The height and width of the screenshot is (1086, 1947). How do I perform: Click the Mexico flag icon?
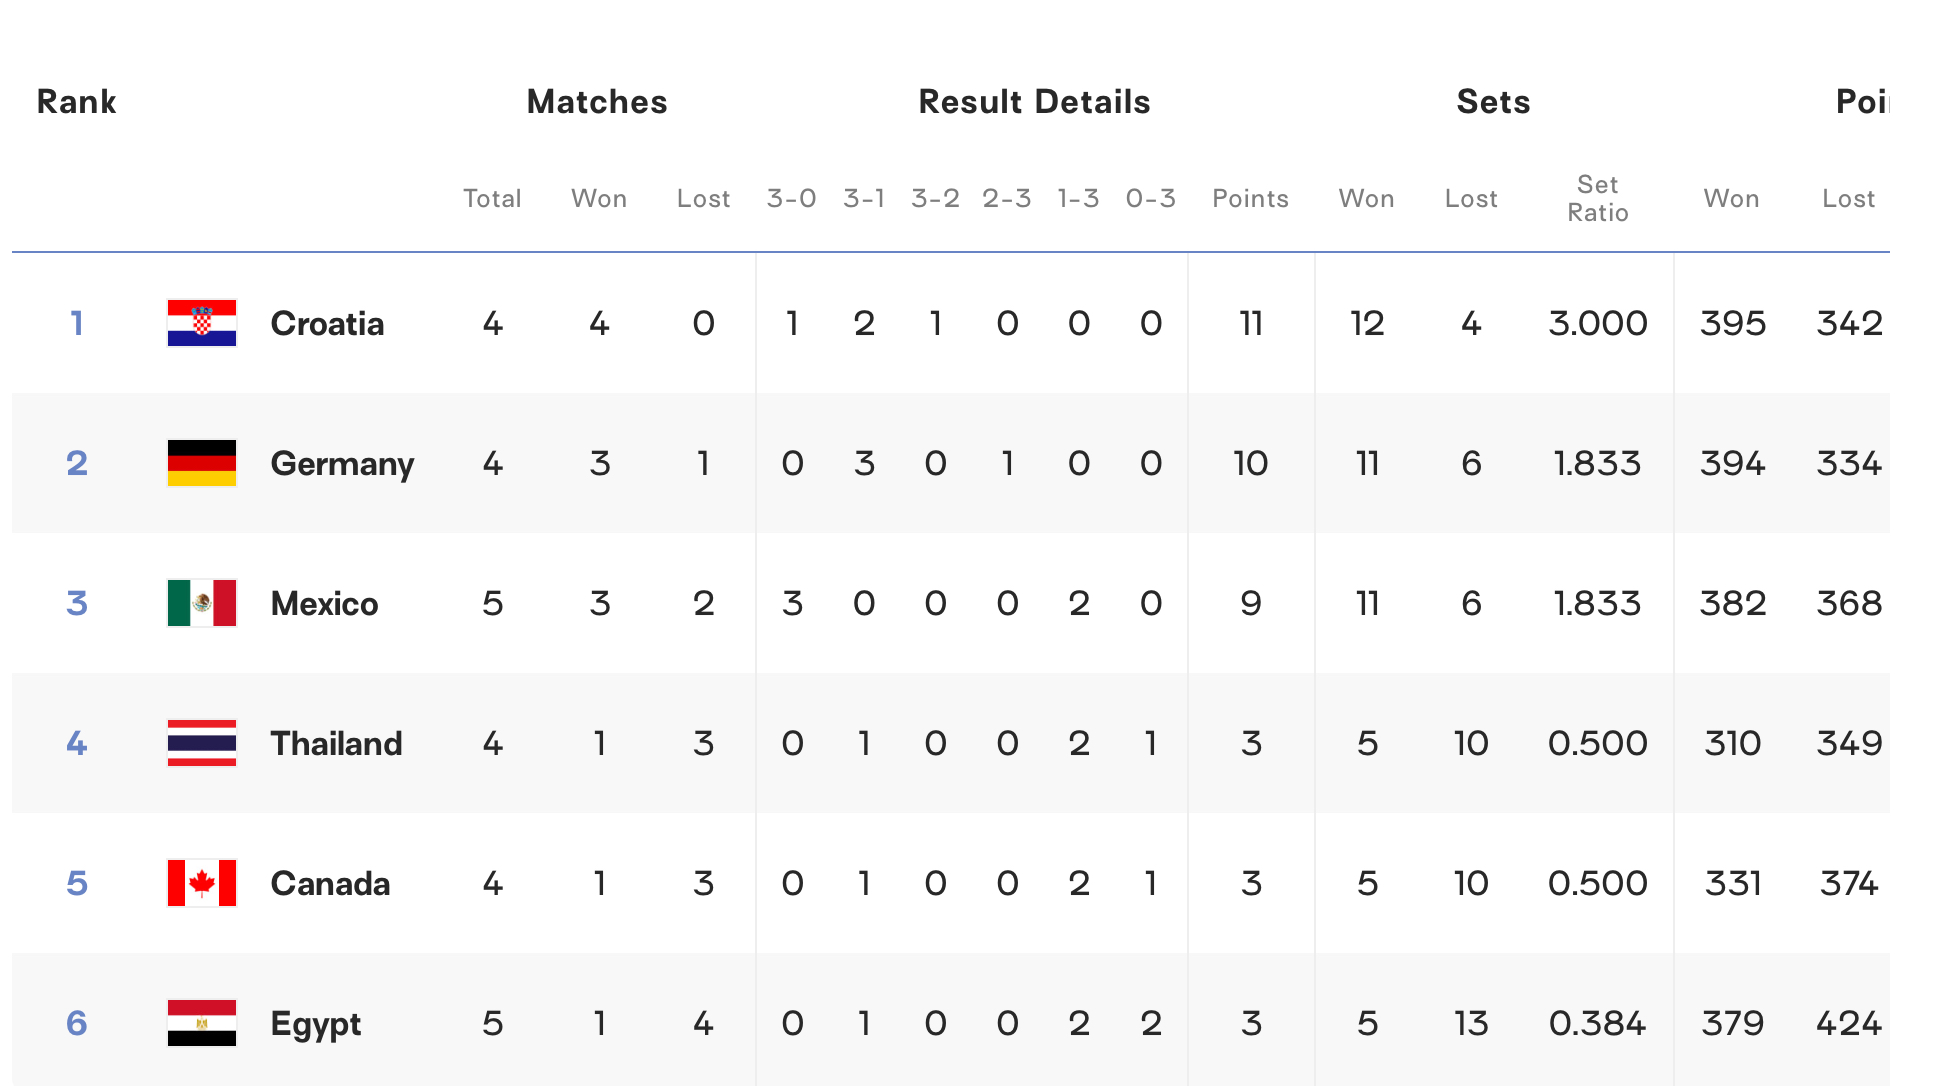pos(202,603)
